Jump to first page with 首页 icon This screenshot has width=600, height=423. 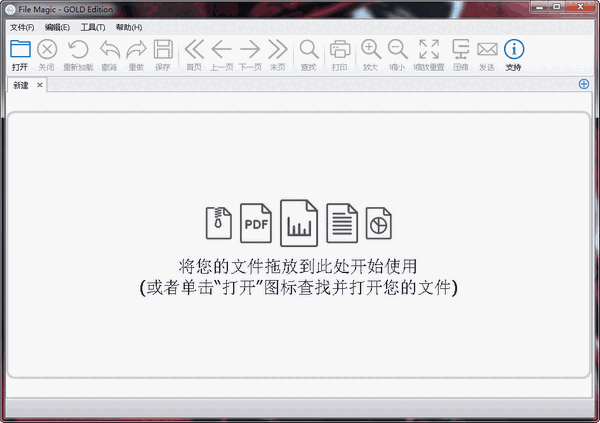[194, 49]
